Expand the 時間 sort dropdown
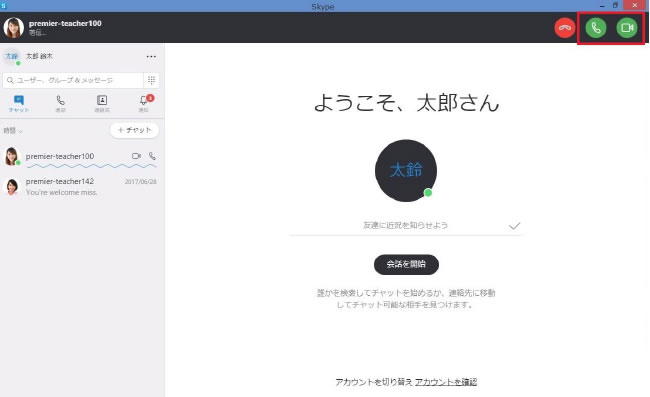 coord(13,131)
